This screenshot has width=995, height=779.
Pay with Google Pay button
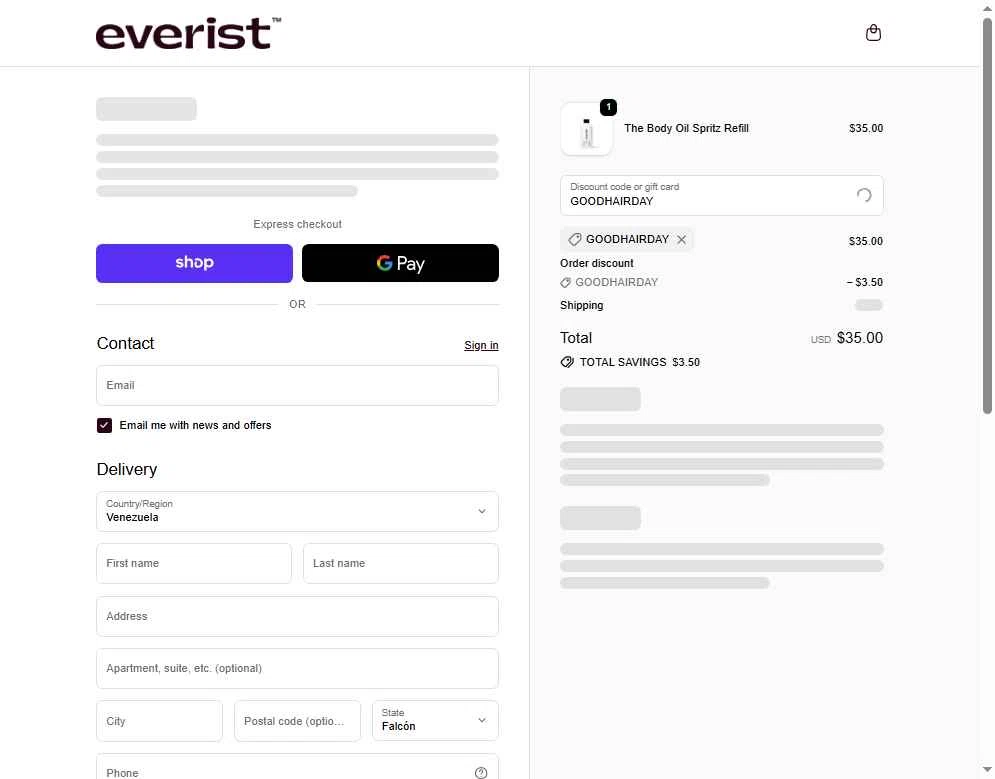[x=400, y=263]
